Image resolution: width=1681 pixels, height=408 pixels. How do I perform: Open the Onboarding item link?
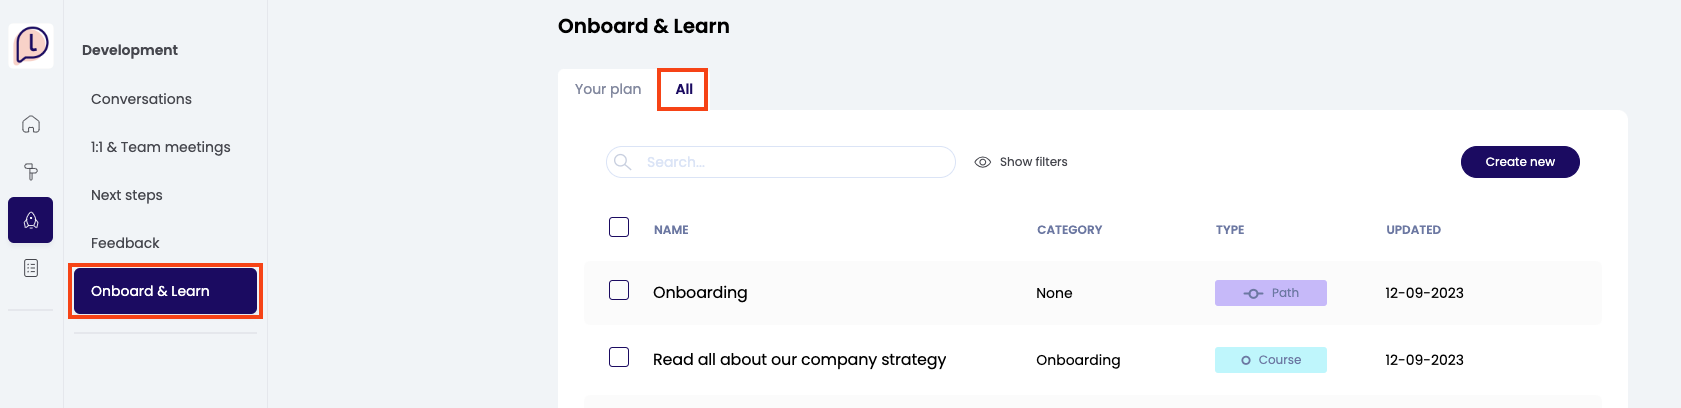point(700,293)
